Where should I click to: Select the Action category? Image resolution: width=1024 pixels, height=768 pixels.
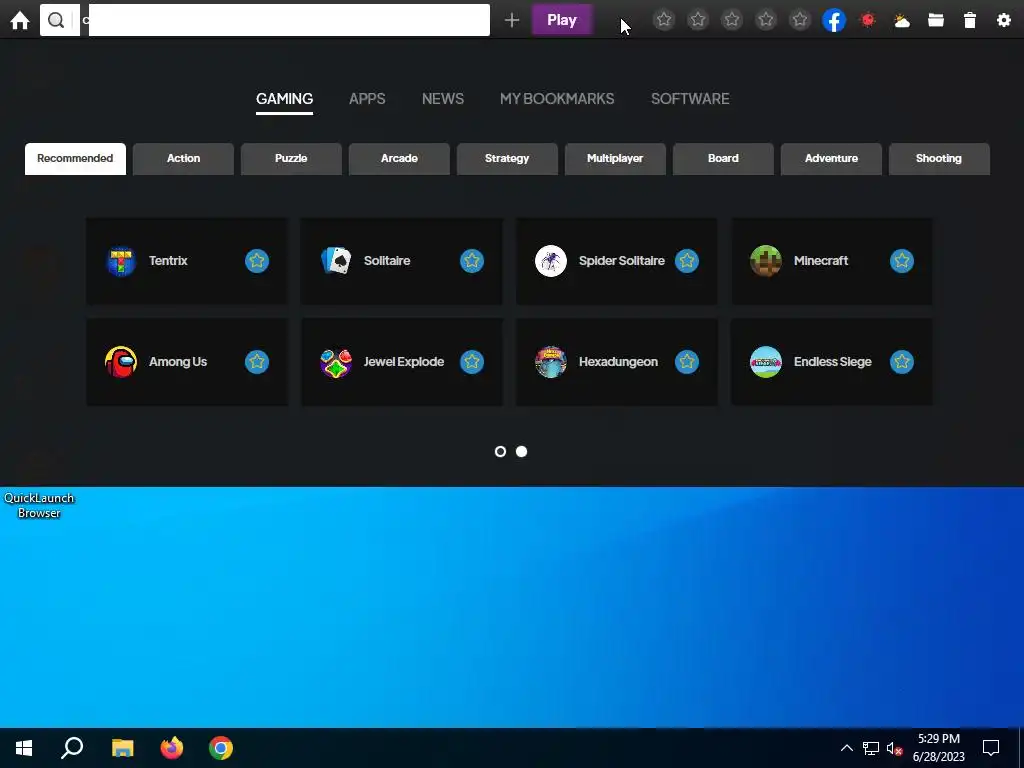click(x=184, y=159)
